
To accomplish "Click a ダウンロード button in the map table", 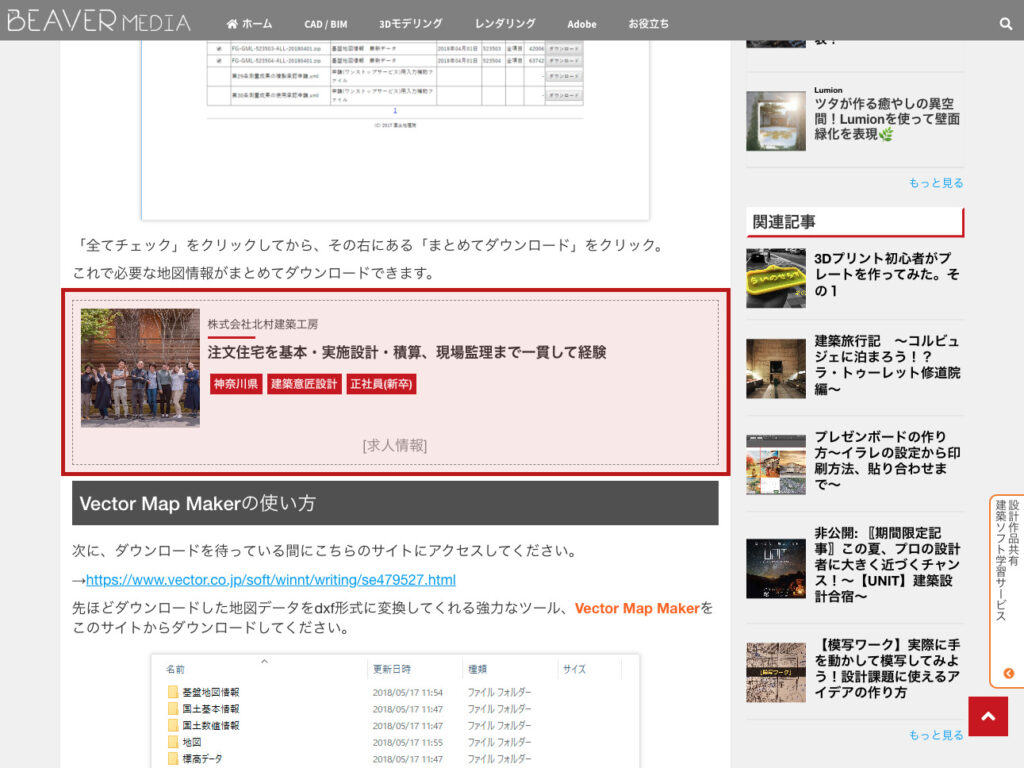I will pyautogui.click(x=564, y=49).
